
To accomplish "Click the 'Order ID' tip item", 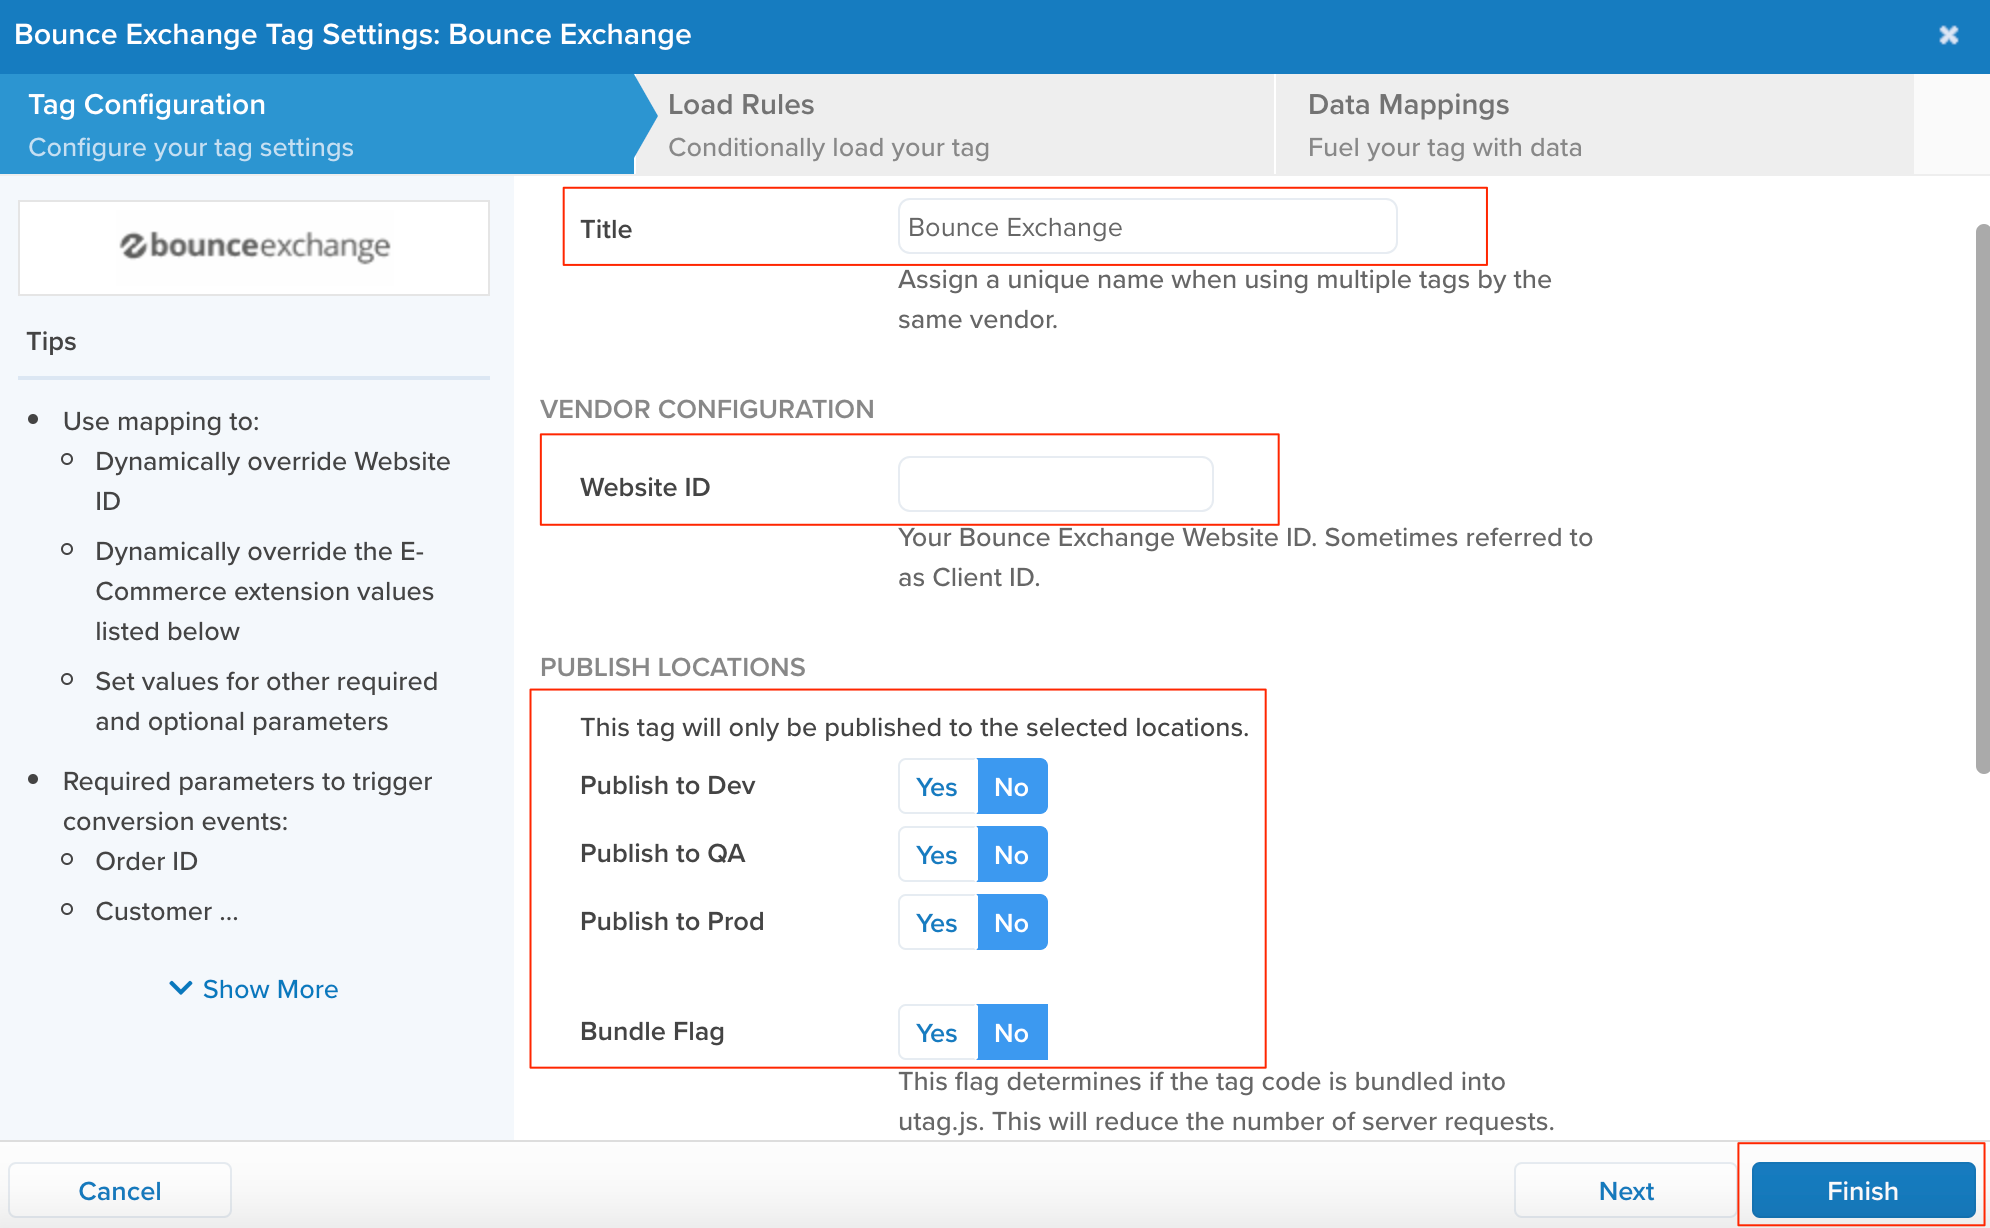I will tap(146, 861).
